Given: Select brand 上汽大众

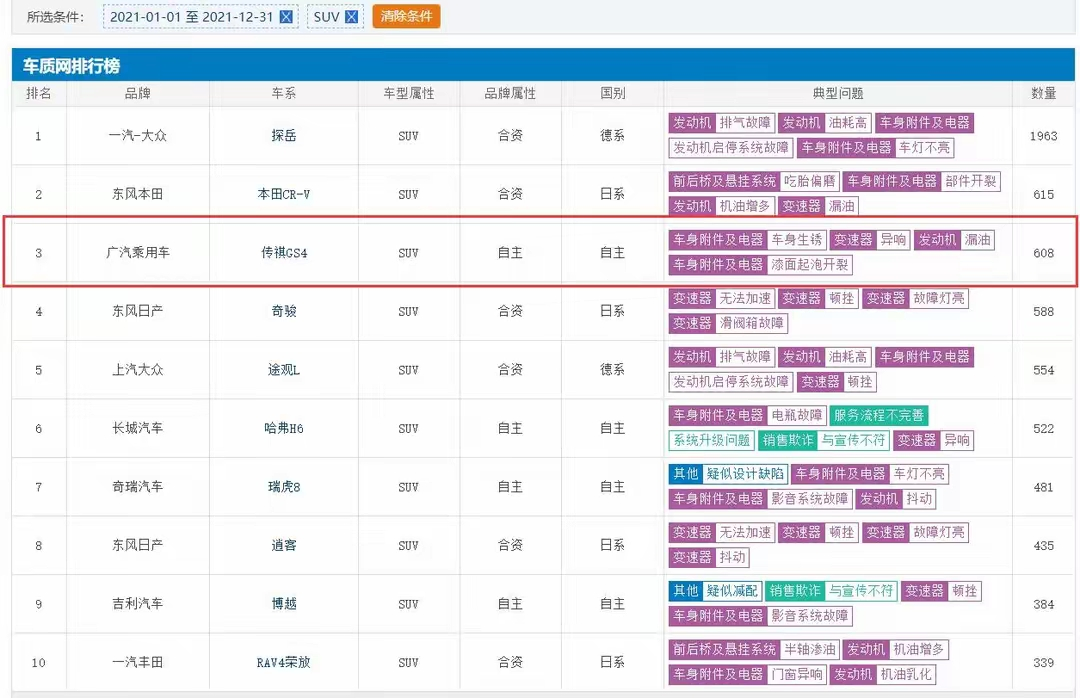Looking at the screenshot, I should (x=138, y=370).
